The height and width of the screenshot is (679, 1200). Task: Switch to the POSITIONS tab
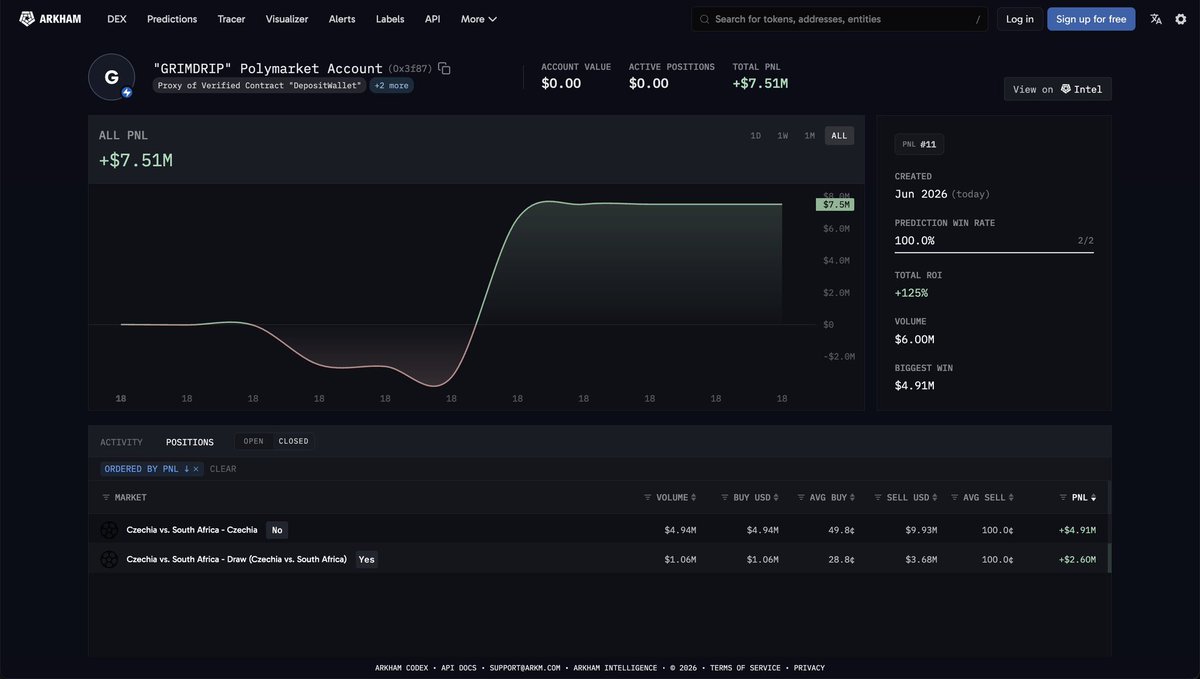tap(190, 442)
